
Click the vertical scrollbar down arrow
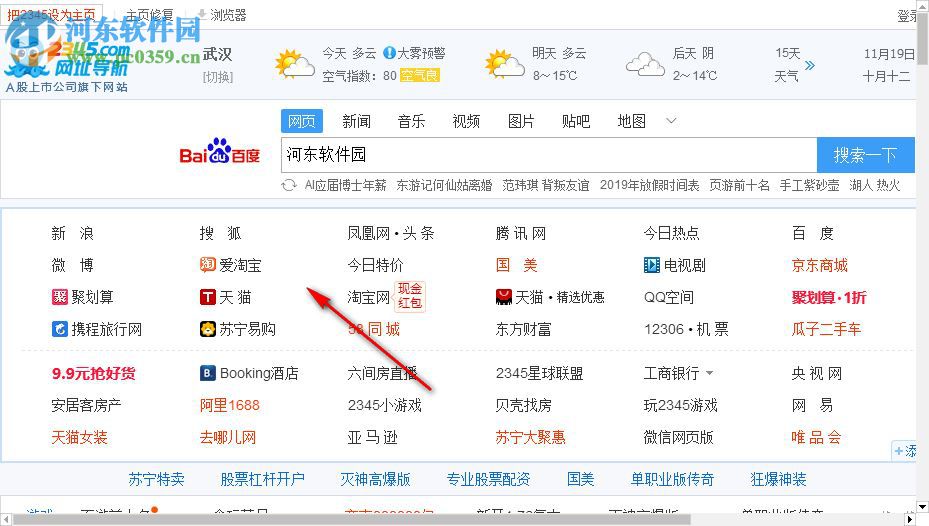point(922,506)
